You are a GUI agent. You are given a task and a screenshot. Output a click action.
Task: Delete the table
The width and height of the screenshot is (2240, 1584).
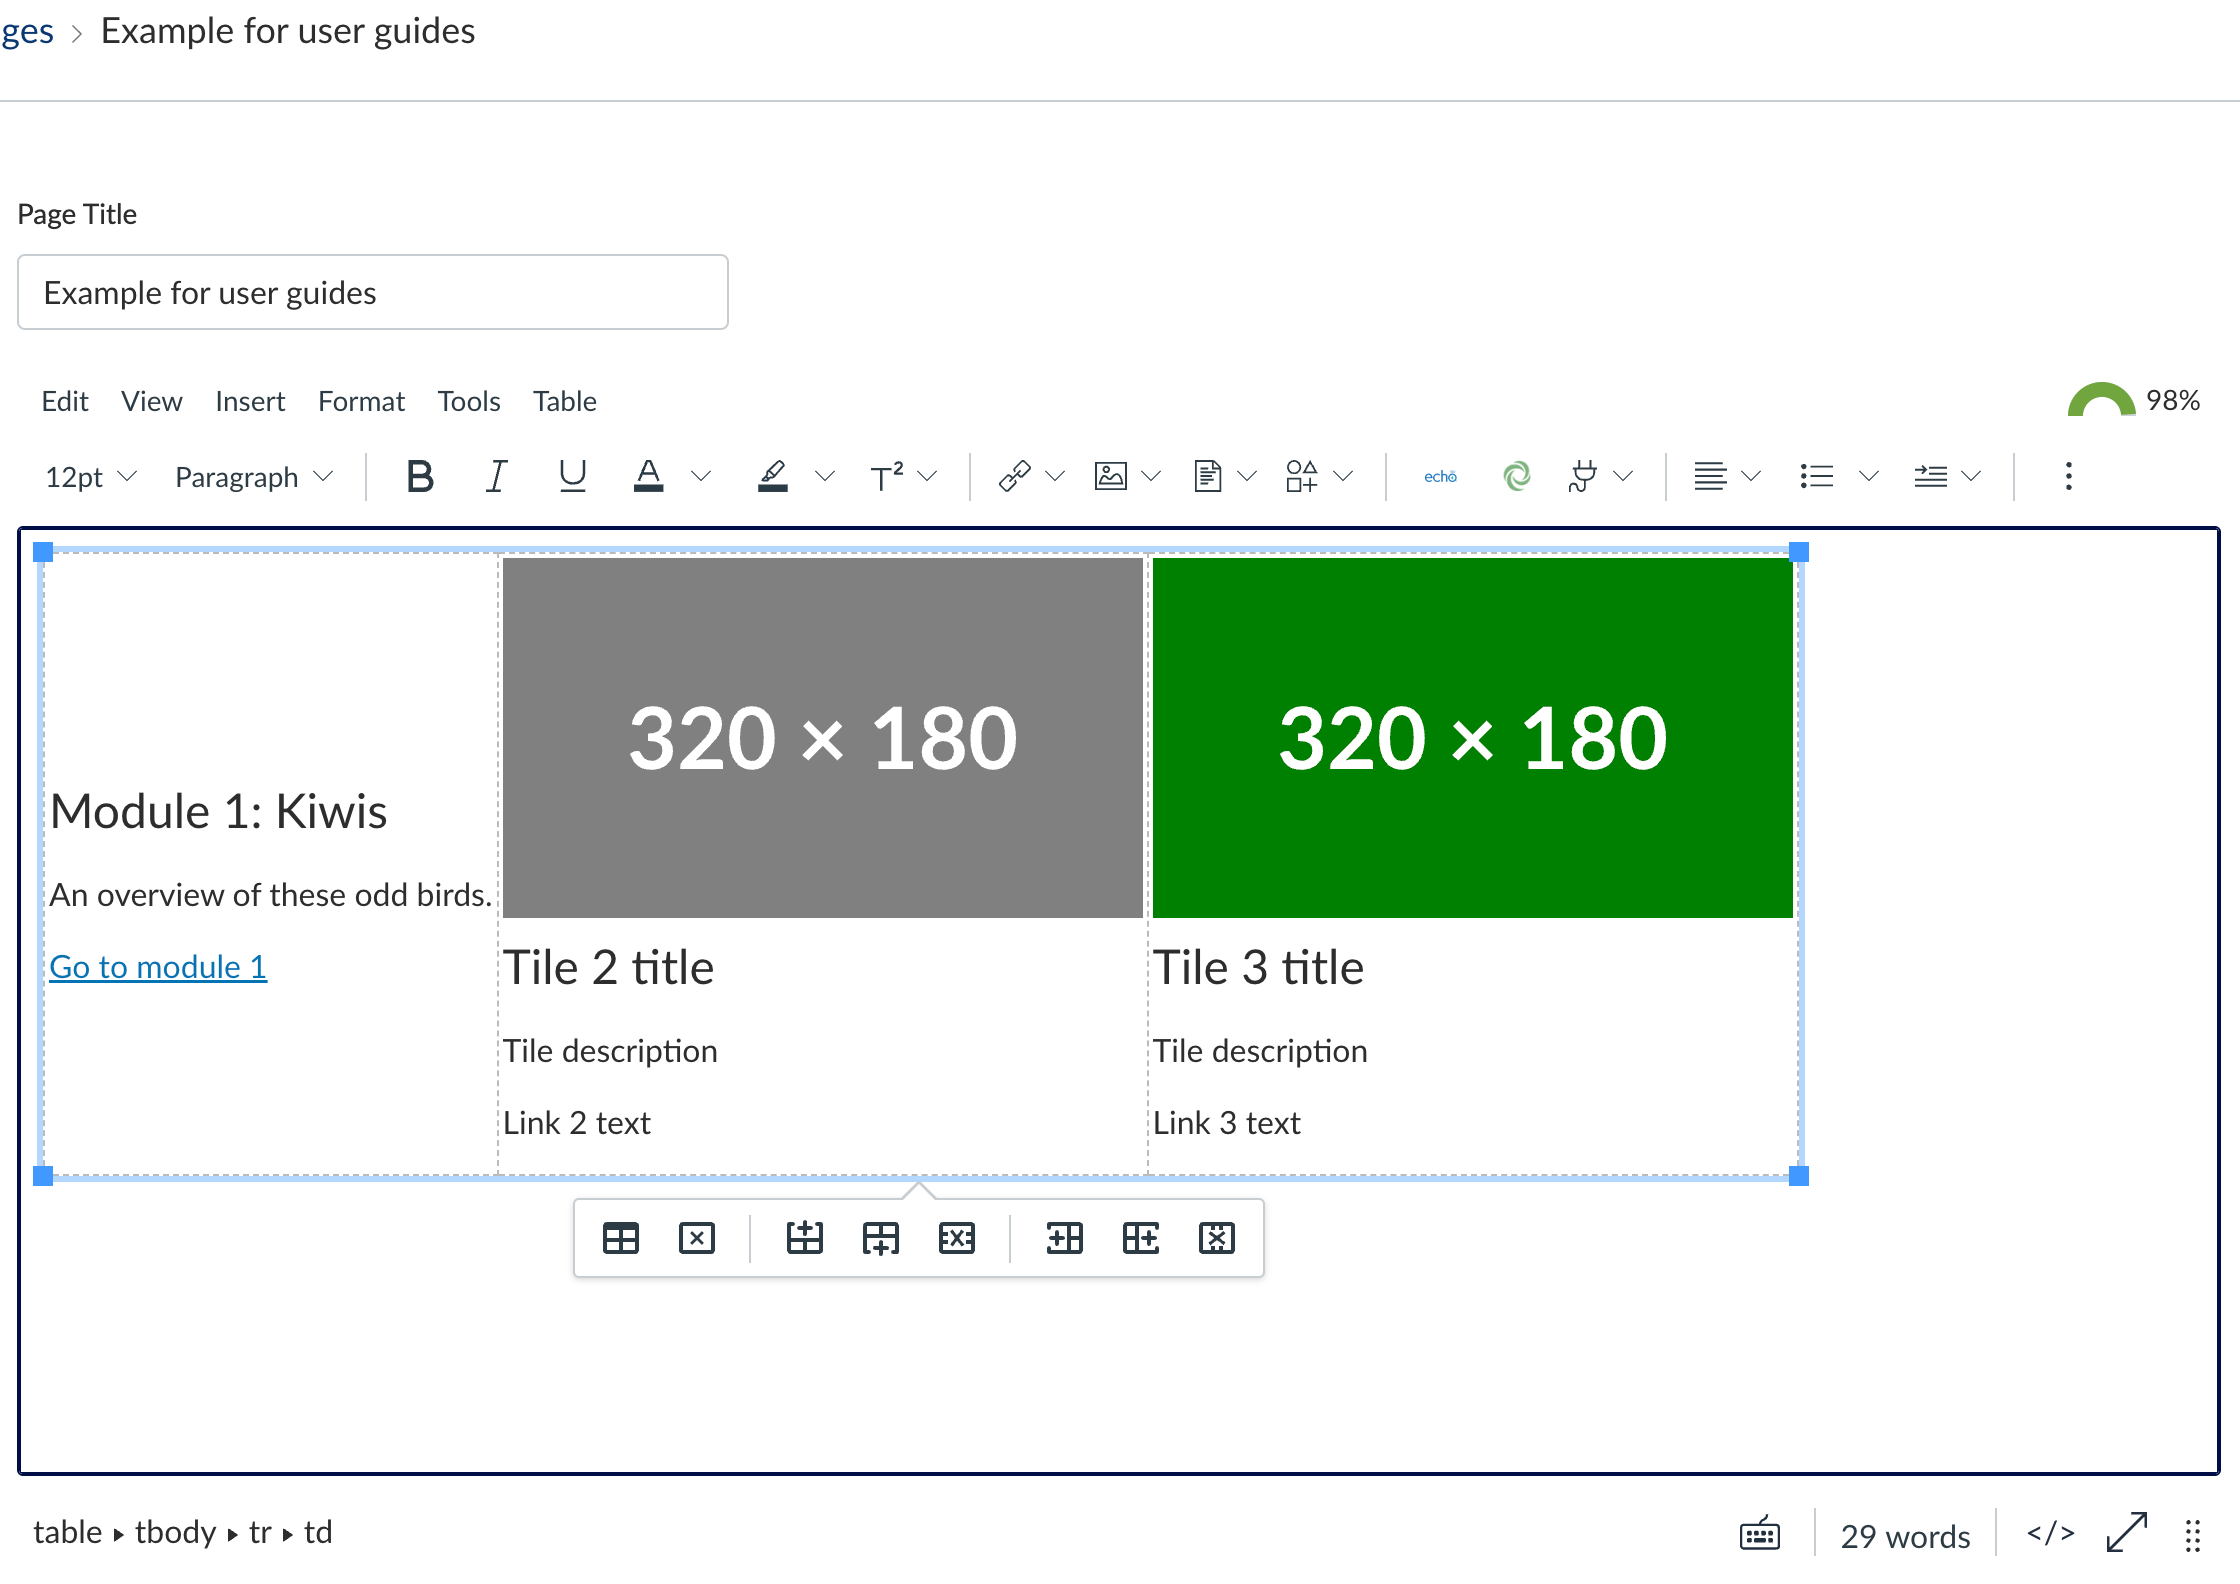click(x=697, y=1239)
